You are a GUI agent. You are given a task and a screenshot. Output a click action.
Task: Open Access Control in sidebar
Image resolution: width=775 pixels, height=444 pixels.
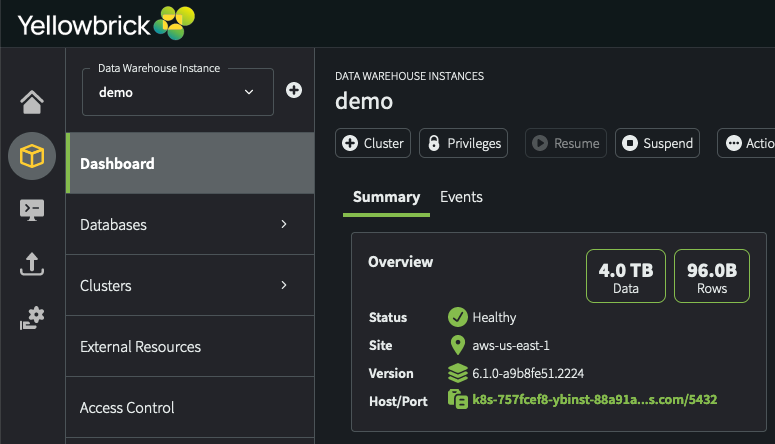click(x=127, y=407)
